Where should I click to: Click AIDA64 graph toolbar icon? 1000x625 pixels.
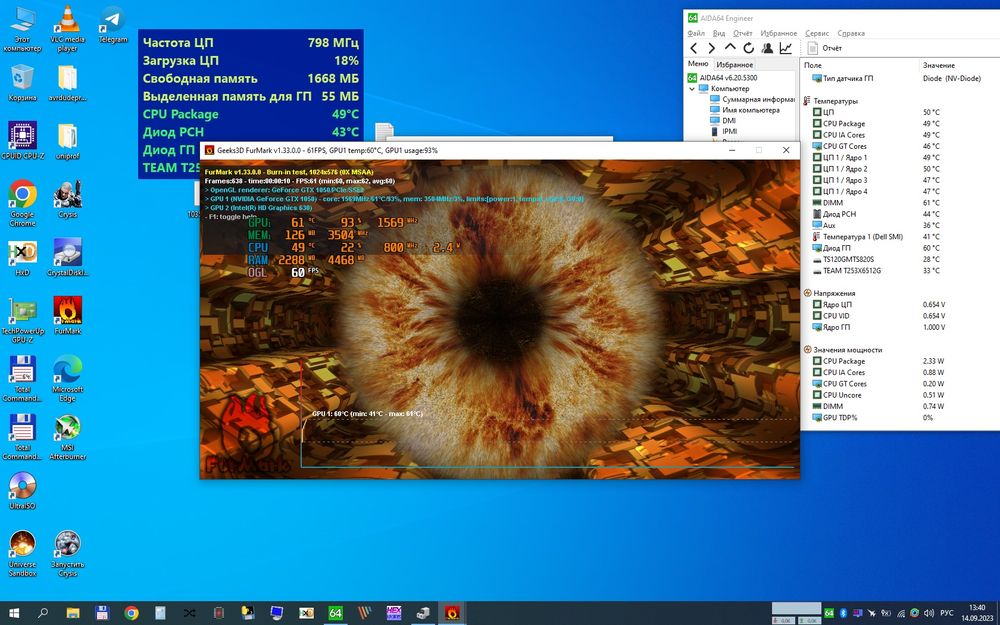tap(786, 48)
